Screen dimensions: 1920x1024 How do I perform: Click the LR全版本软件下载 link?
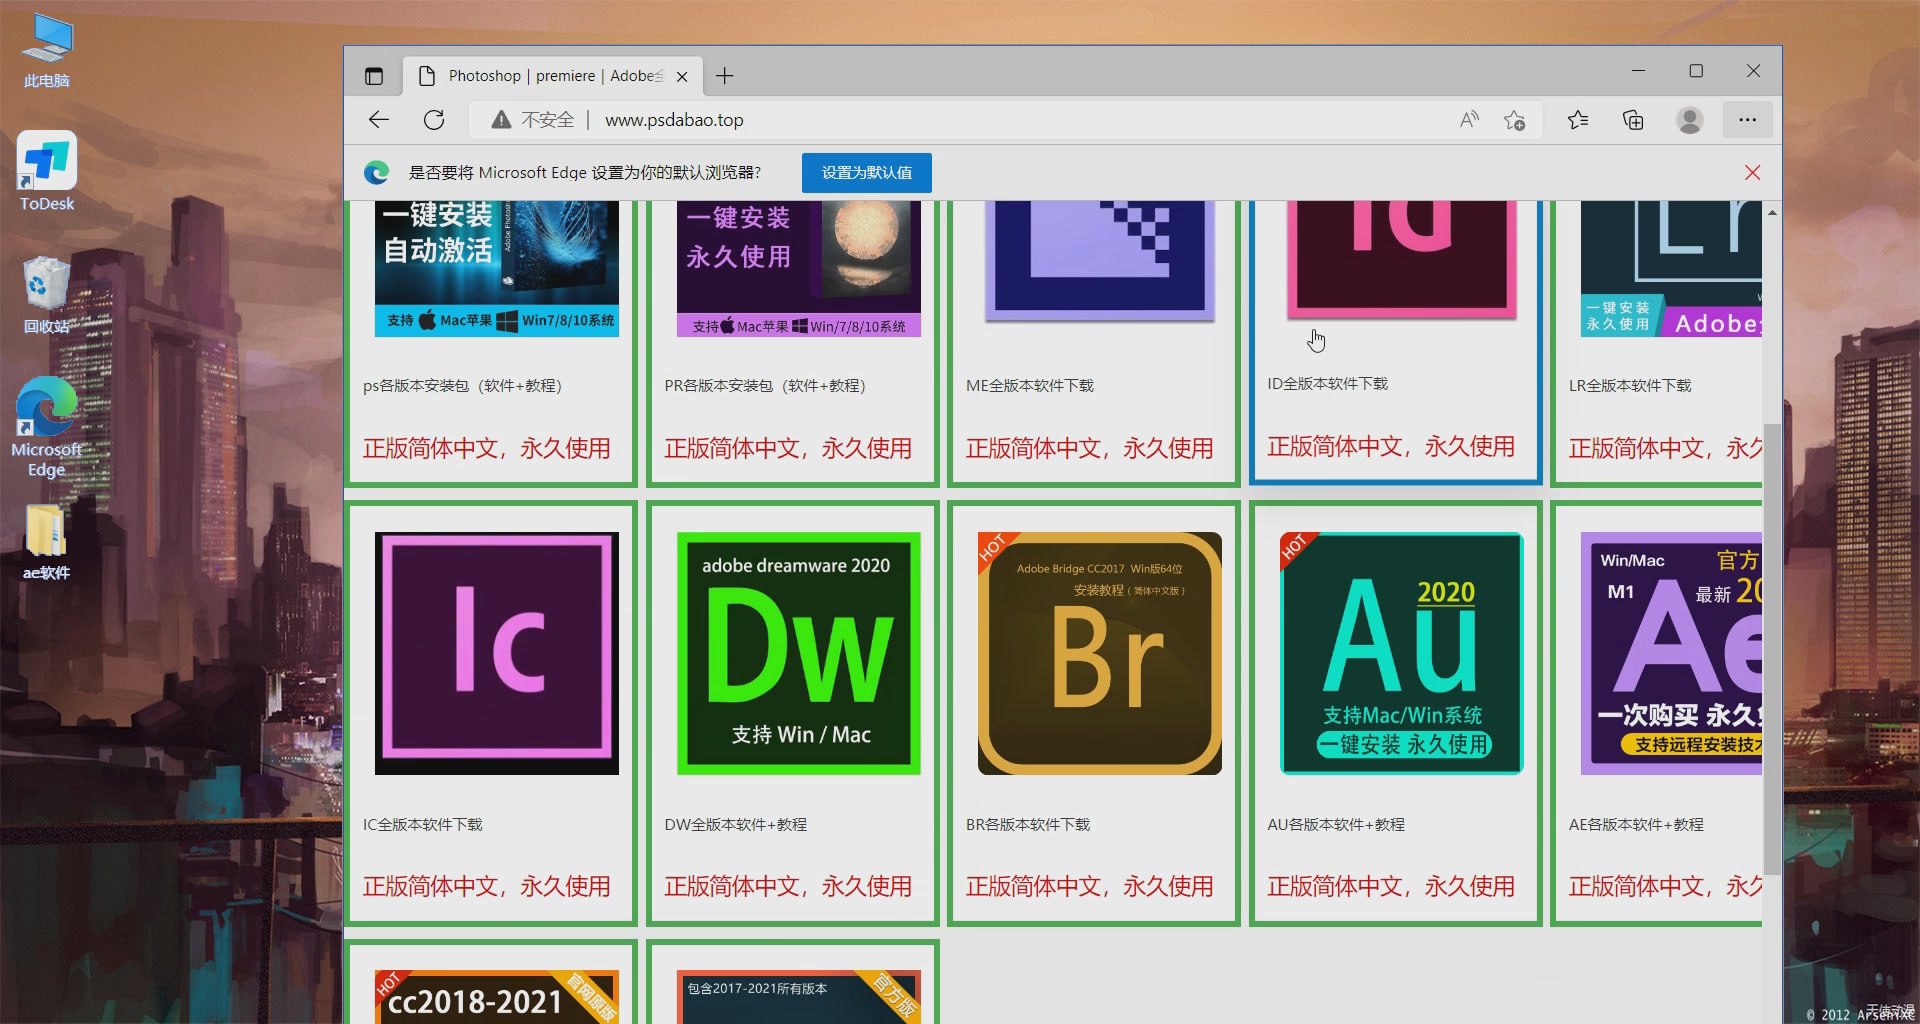[1629, 386]
